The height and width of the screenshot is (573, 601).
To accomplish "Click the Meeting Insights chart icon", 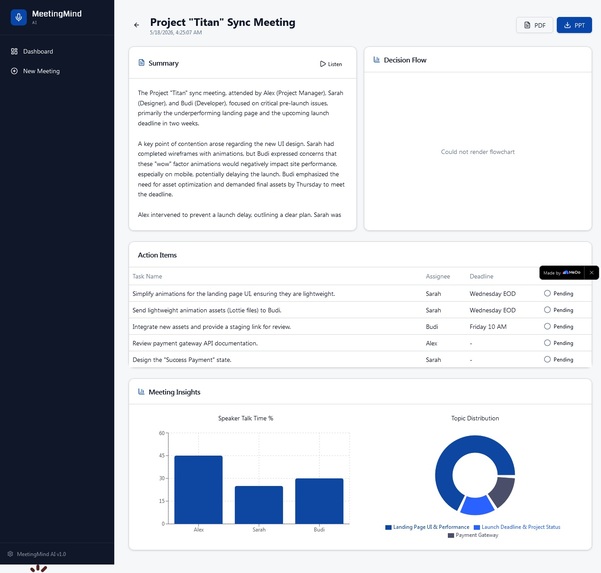I will click(141, 392).
